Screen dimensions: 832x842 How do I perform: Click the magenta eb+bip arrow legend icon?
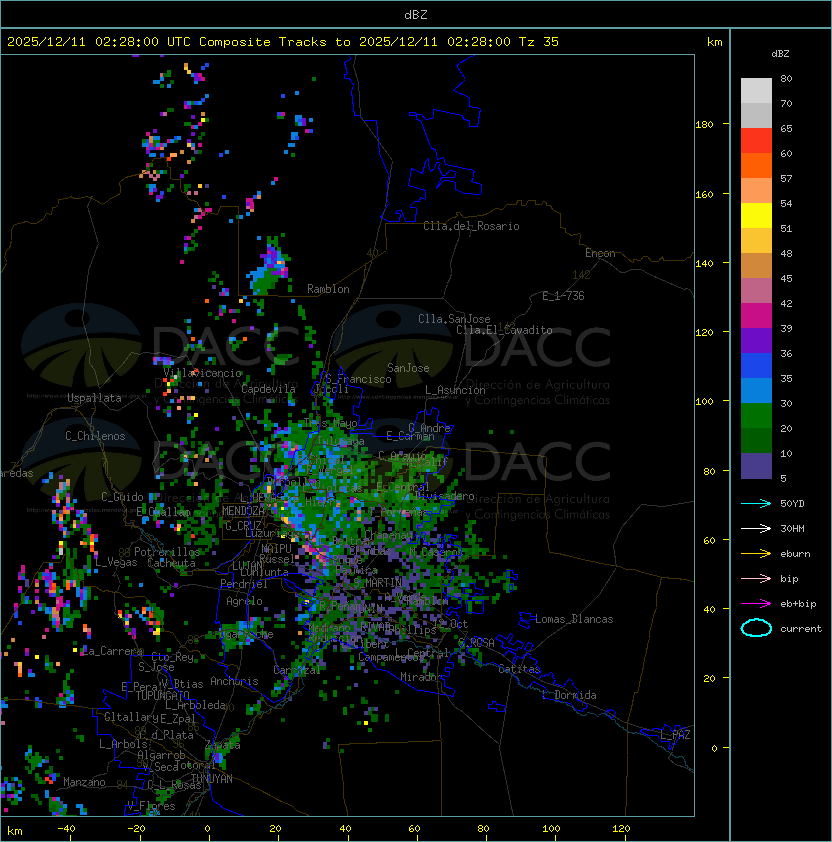[756, 604]
